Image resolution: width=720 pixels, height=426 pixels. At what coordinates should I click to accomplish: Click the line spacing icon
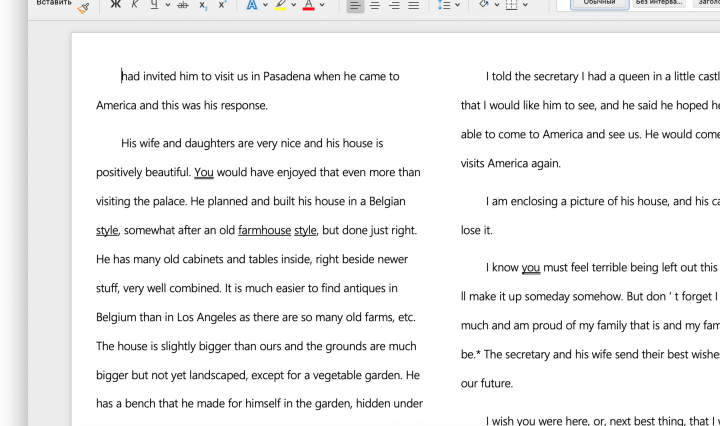coord(444,5)
